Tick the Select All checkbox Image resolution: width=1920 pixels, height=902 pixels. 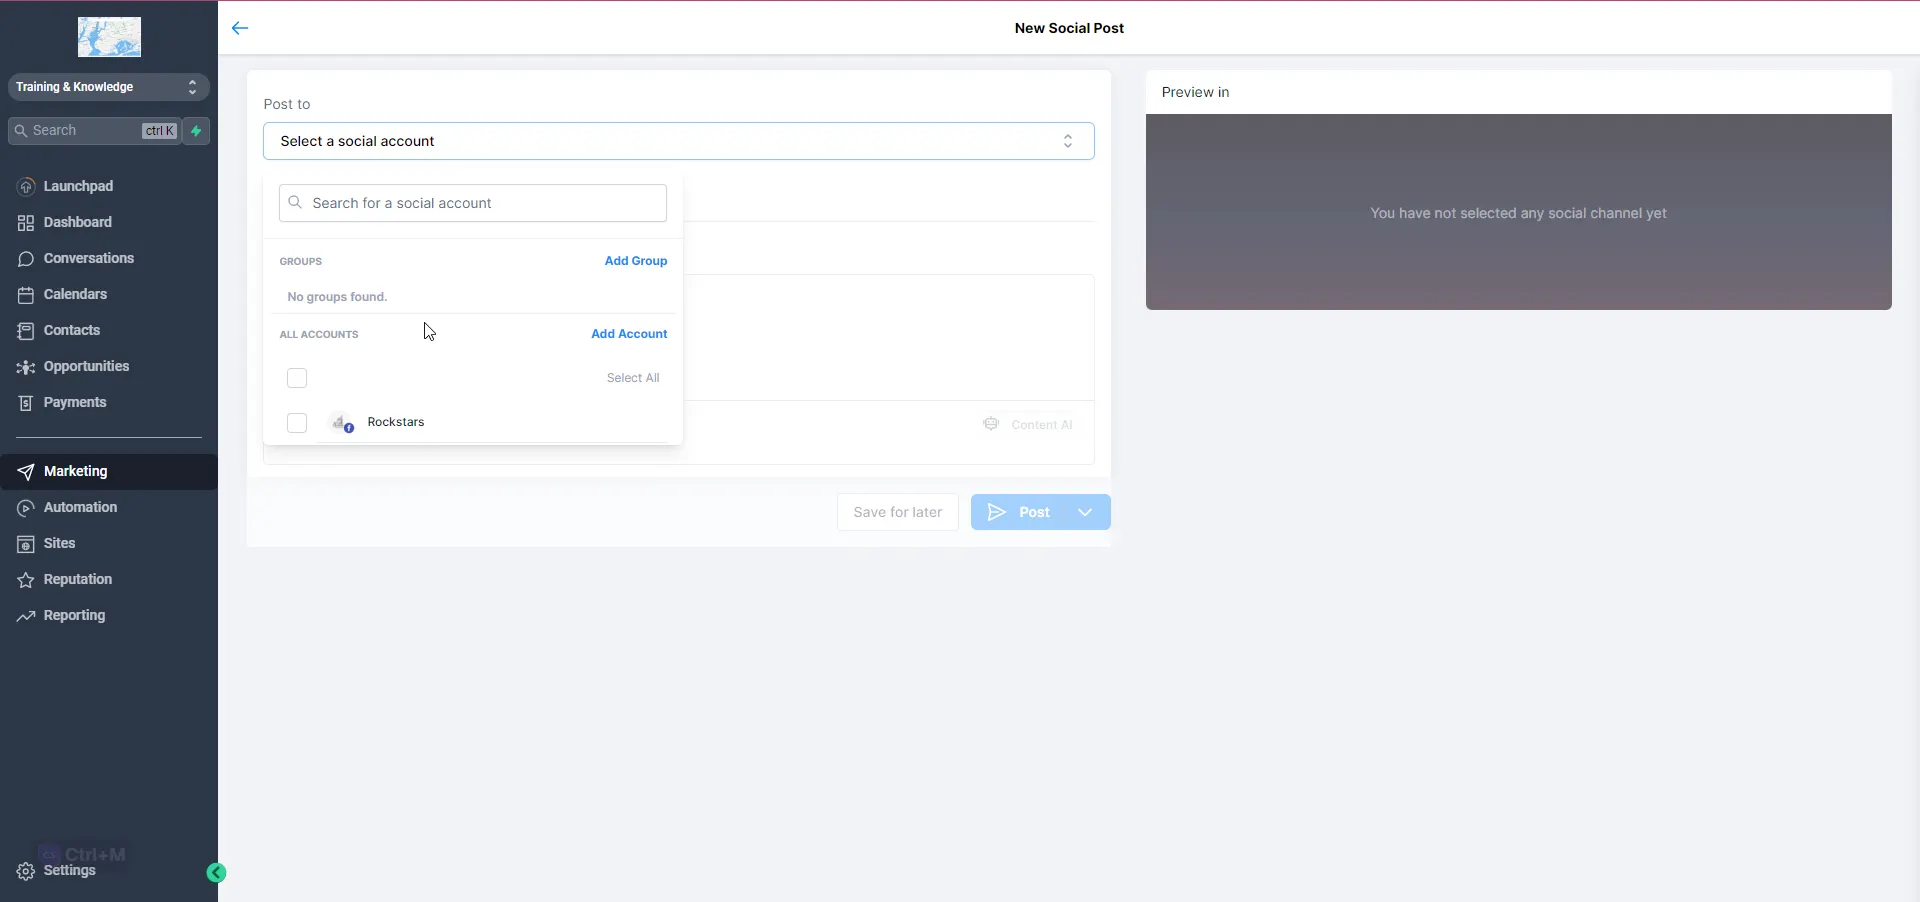(x=297, y=378)
